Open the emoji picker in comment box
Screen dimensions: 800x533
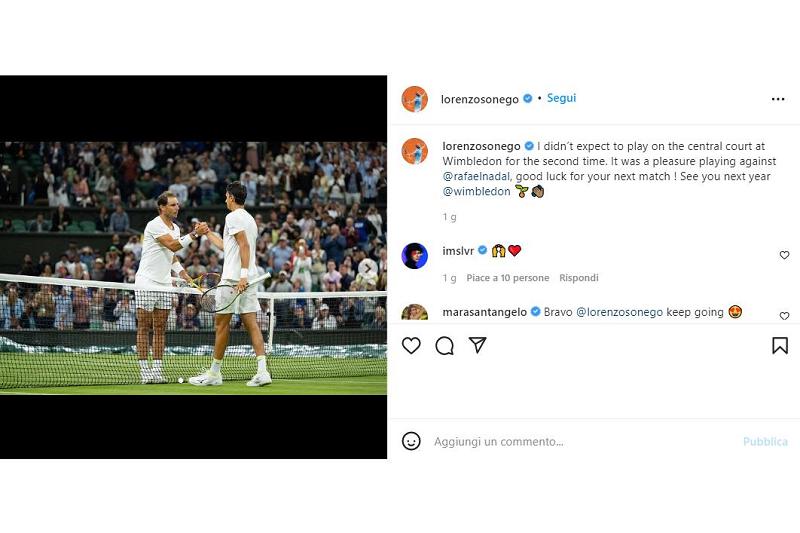(411, 441)
